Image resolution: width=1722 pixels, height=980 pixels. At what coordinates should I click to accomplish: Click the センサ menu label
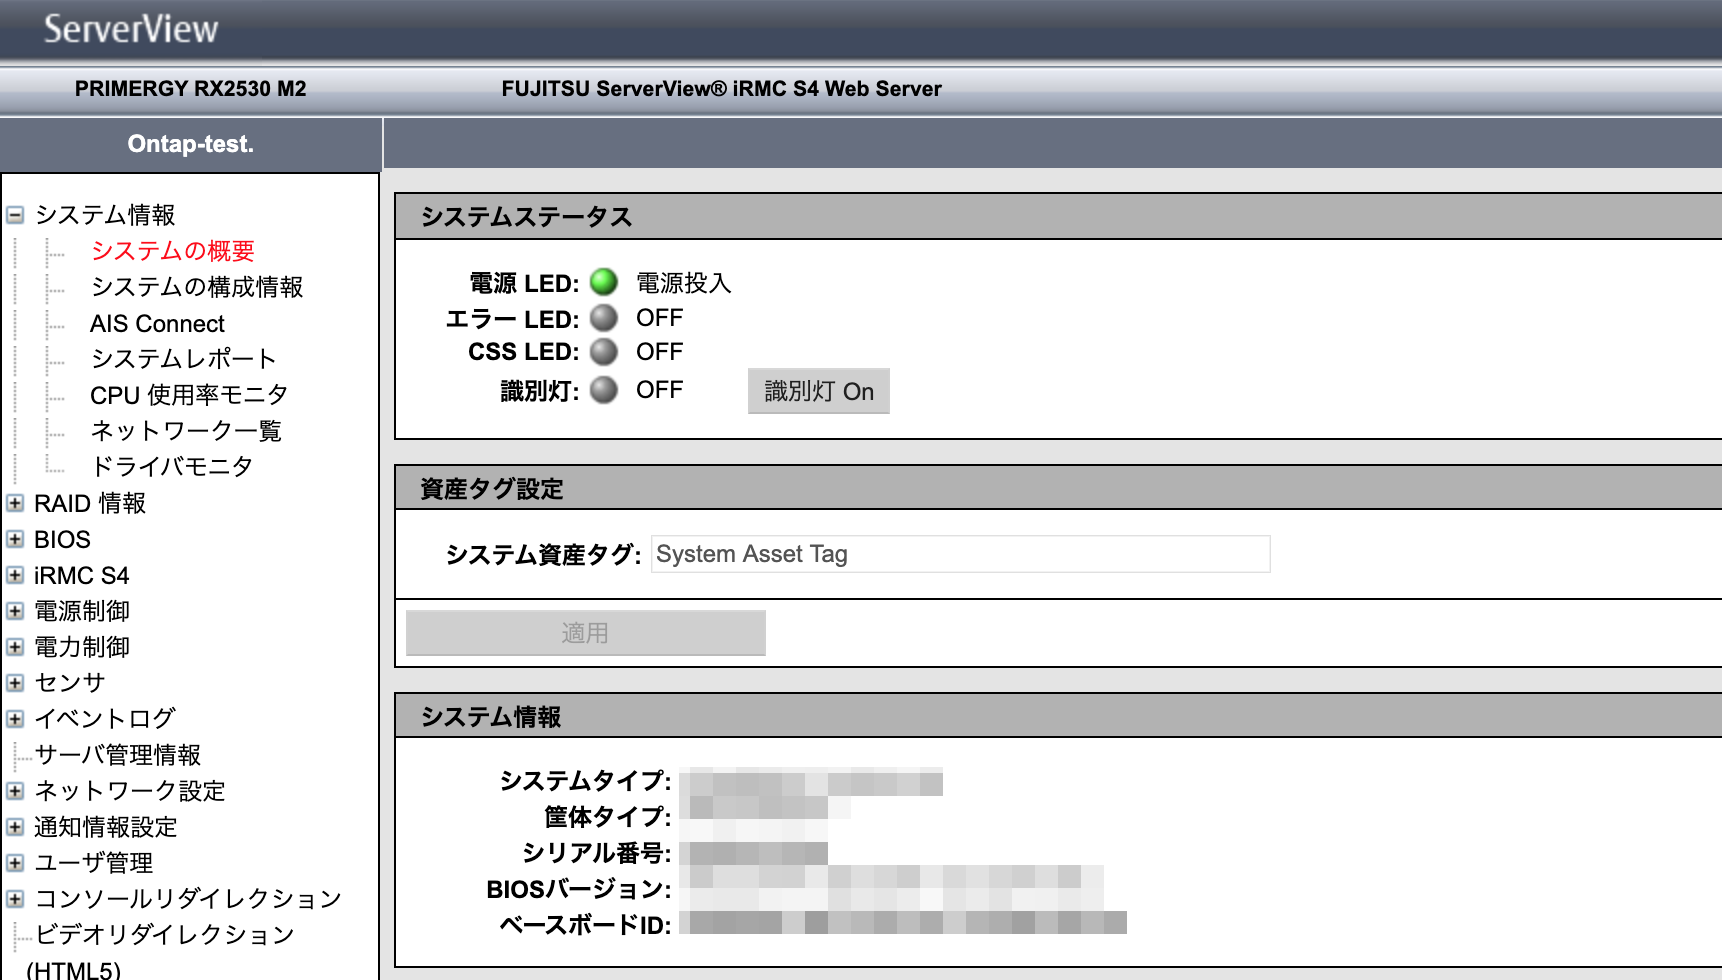(70, 683)
